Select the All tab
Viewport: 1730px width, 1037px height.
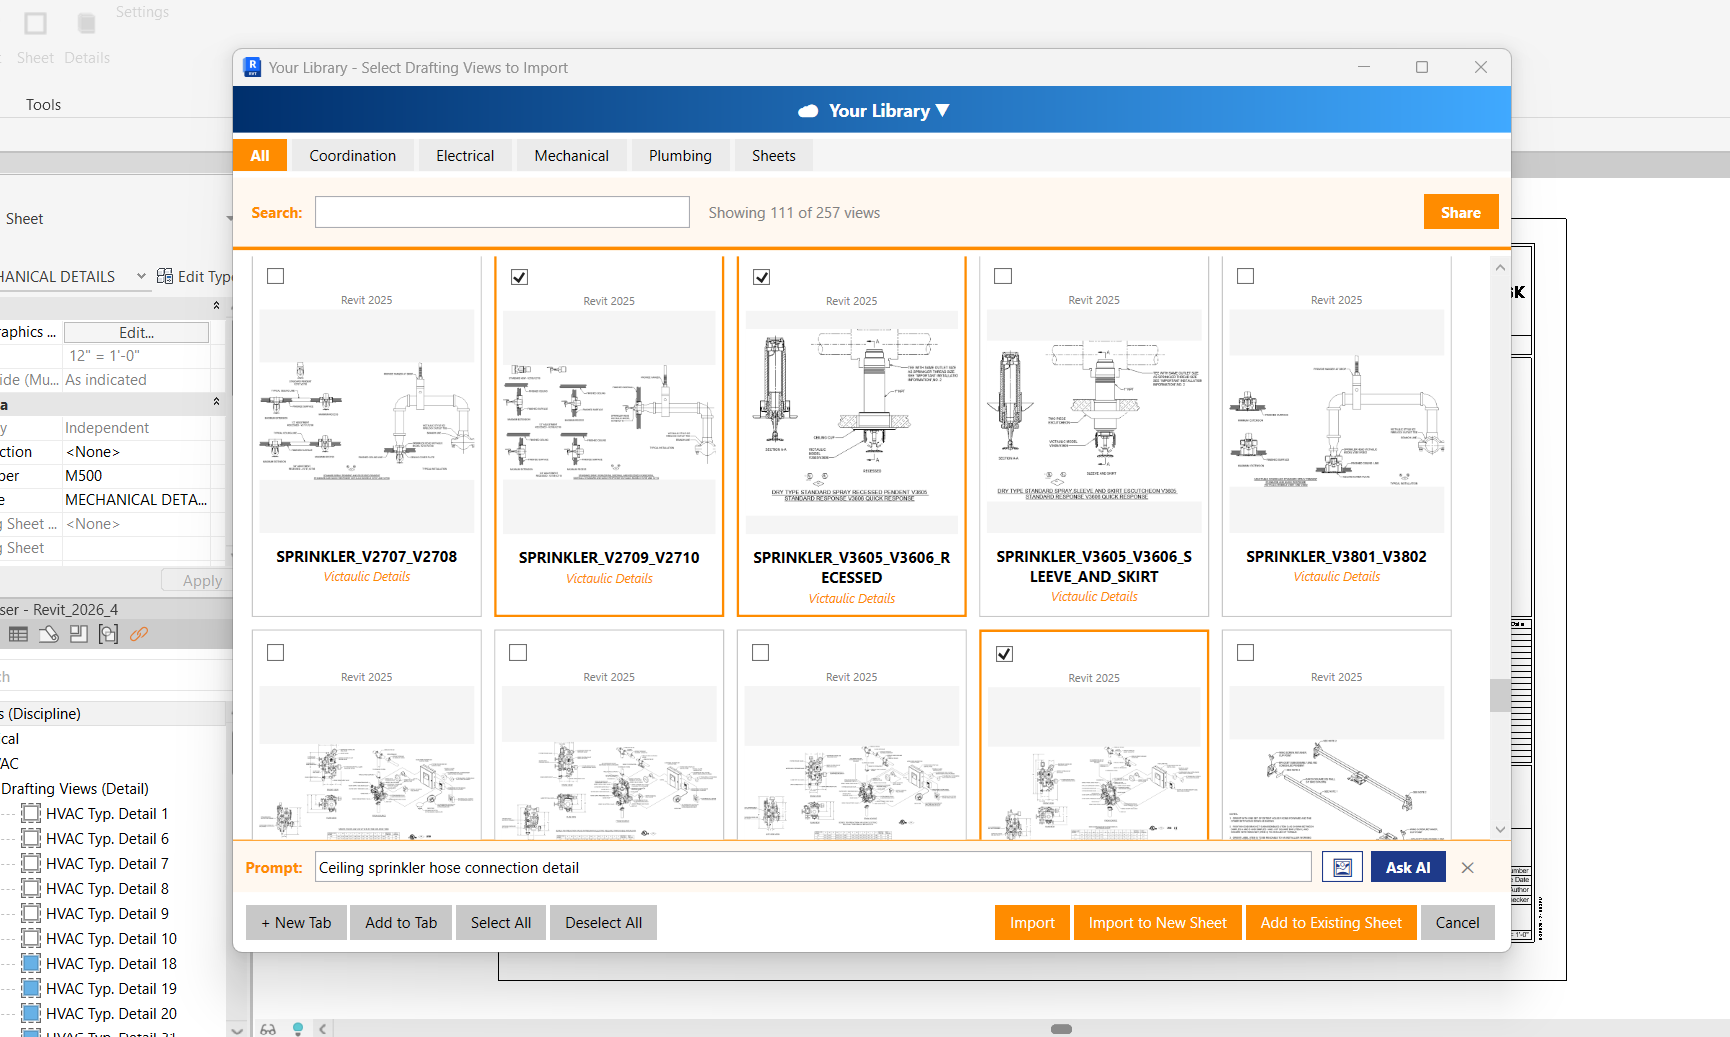tap(260, 156)
